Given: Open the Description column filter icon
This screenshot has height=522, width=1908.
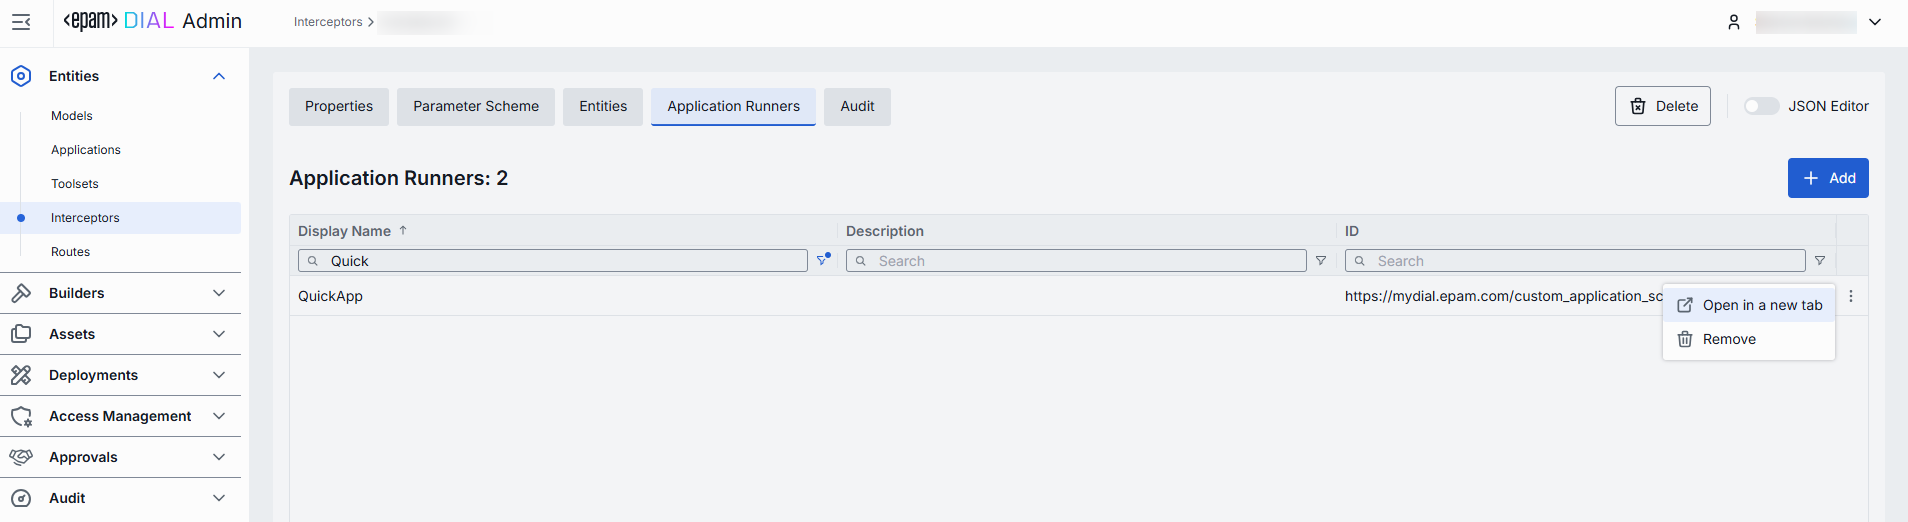Looking at the screenshot, I should click(x=1321, y=261).
